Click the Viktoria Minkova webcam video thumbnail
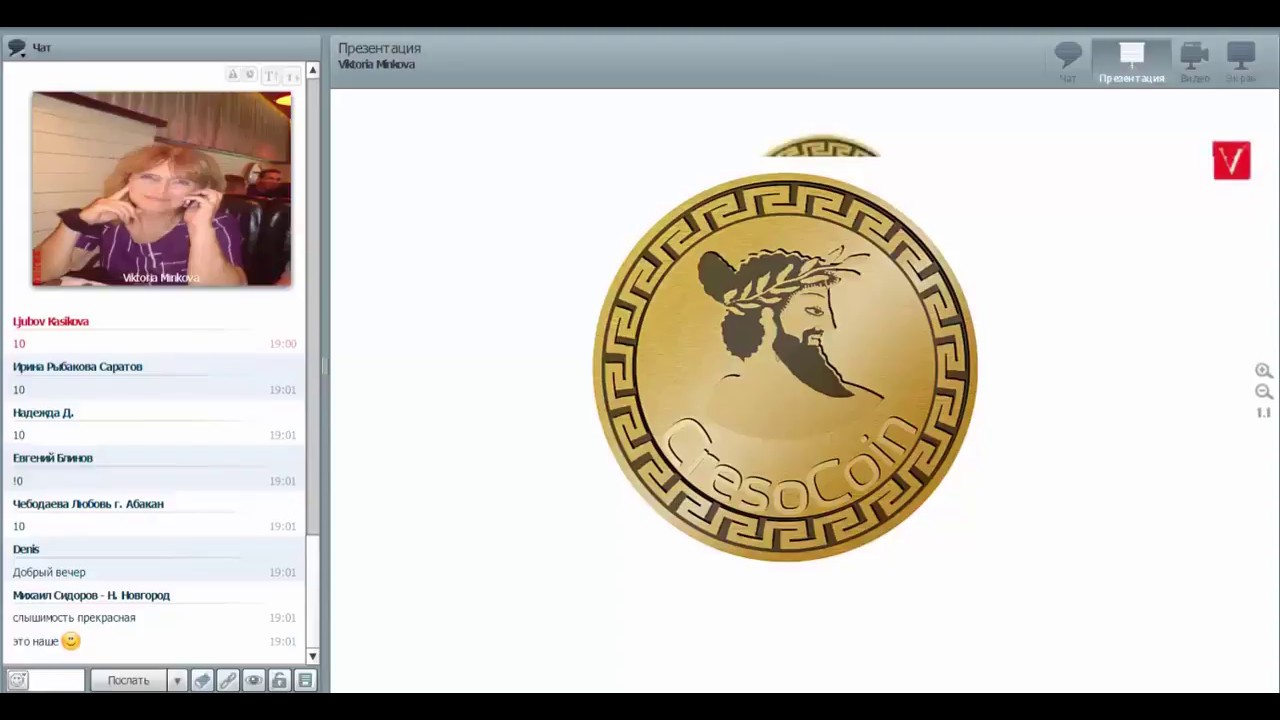Image resolution: width=1280 pixels, height=720 pixels. (161, 189)
